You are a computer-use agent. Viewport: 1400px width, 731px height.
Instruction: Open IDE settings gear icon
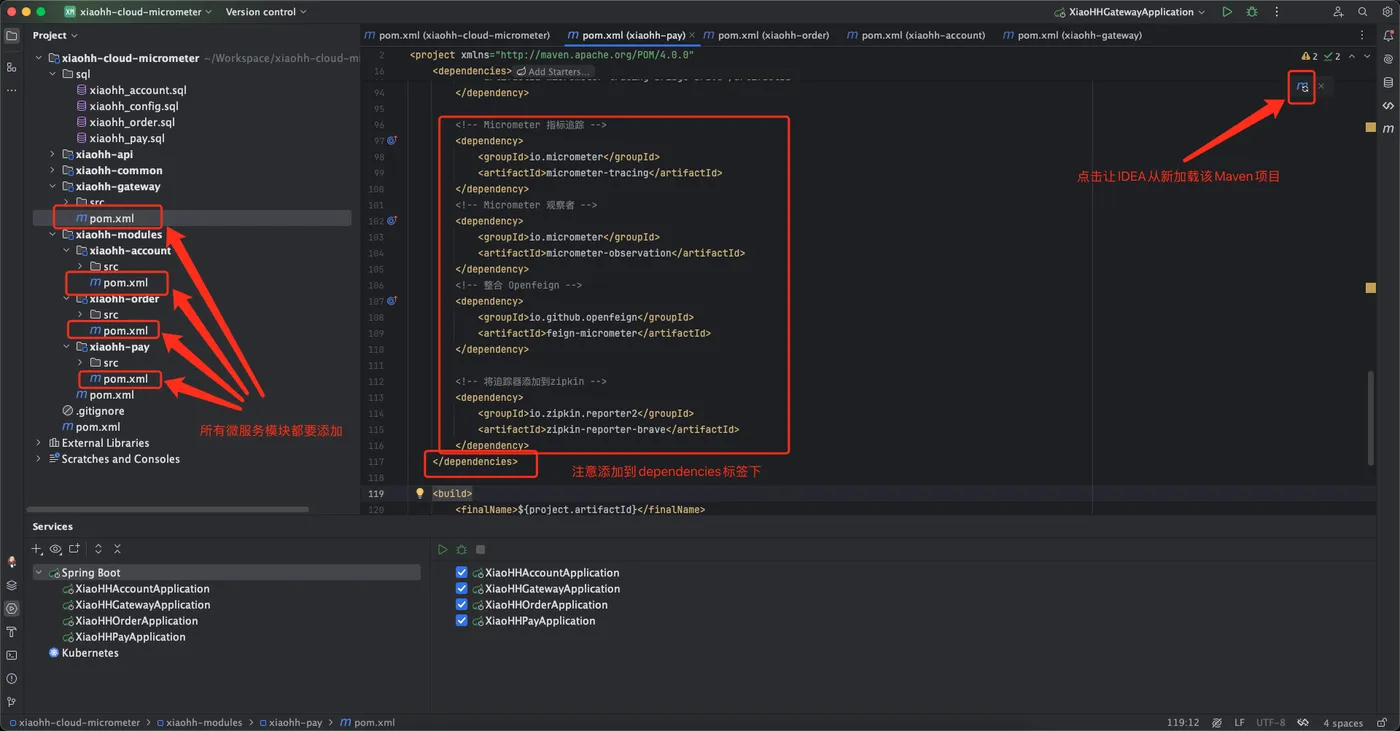coord(1387,12)
